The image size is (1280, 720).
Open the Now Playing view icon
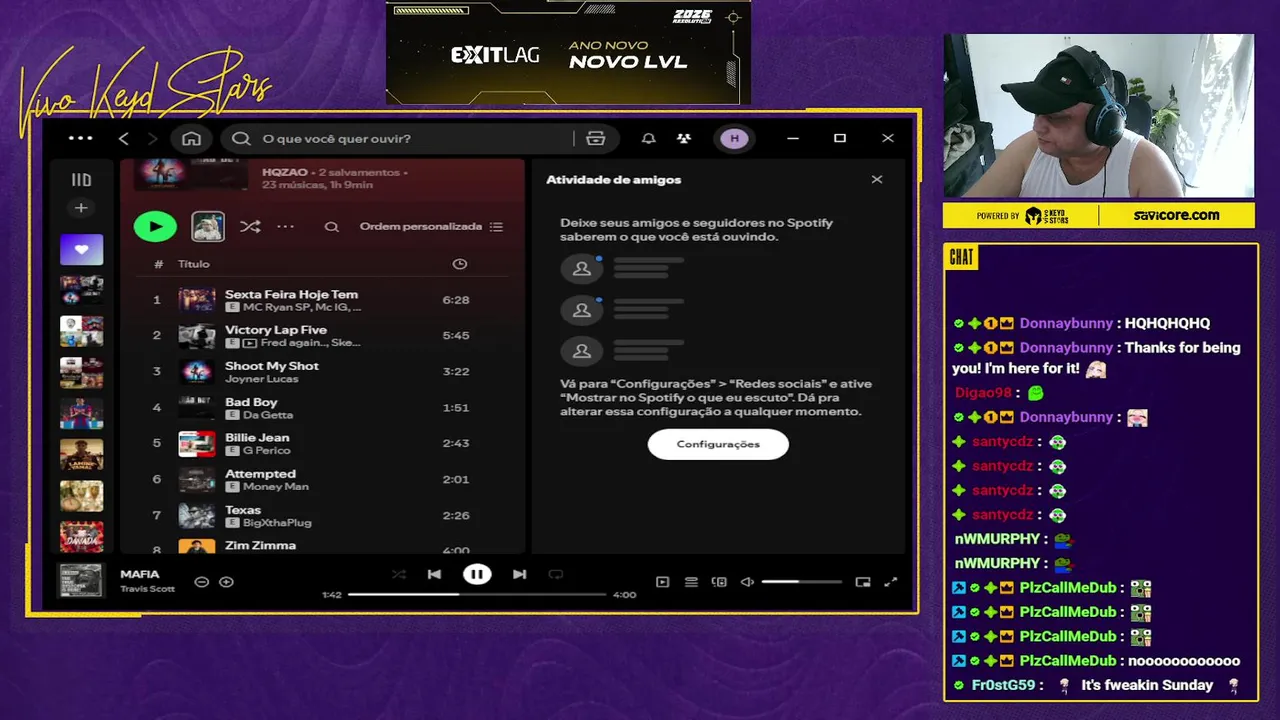coord(662,582)
